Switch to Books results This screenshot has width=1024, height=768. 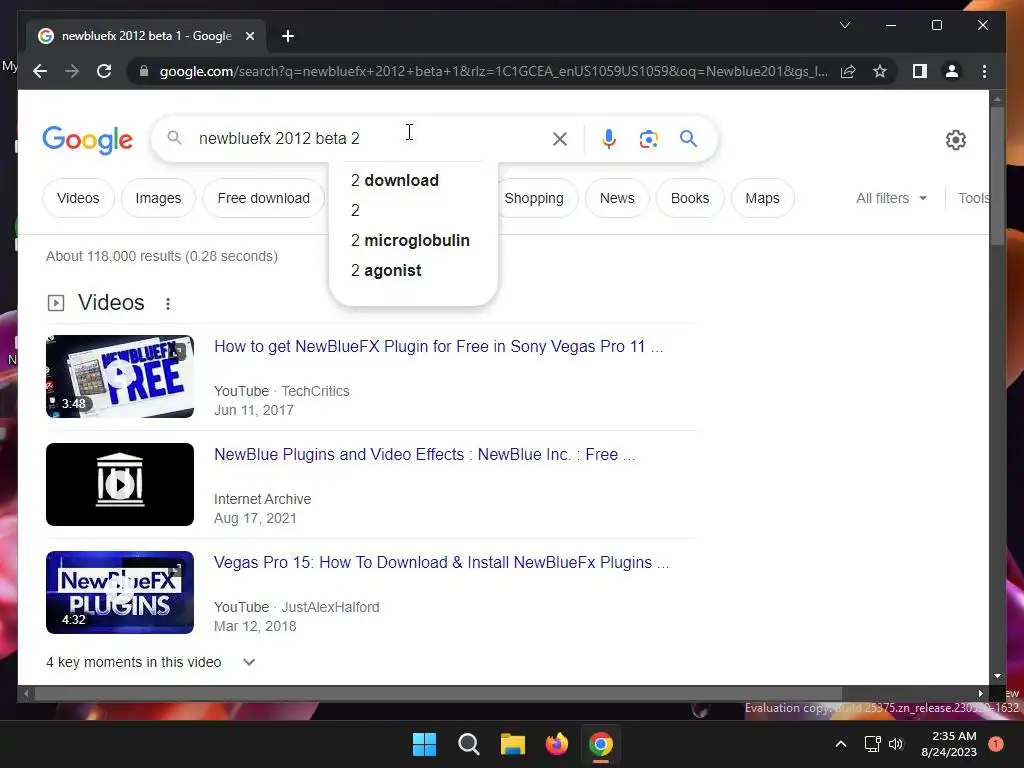pyautogui.click(x=690, y=198)
